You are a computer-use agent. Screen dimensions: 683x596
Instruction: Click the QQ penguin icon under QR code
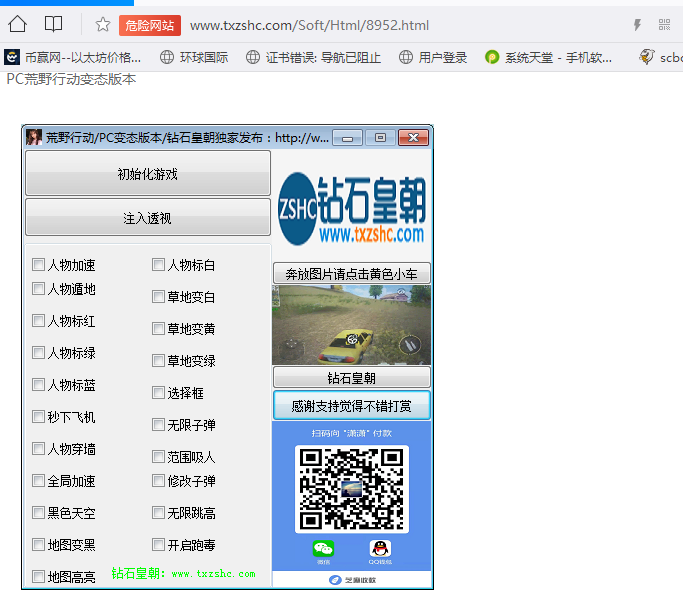380,549
